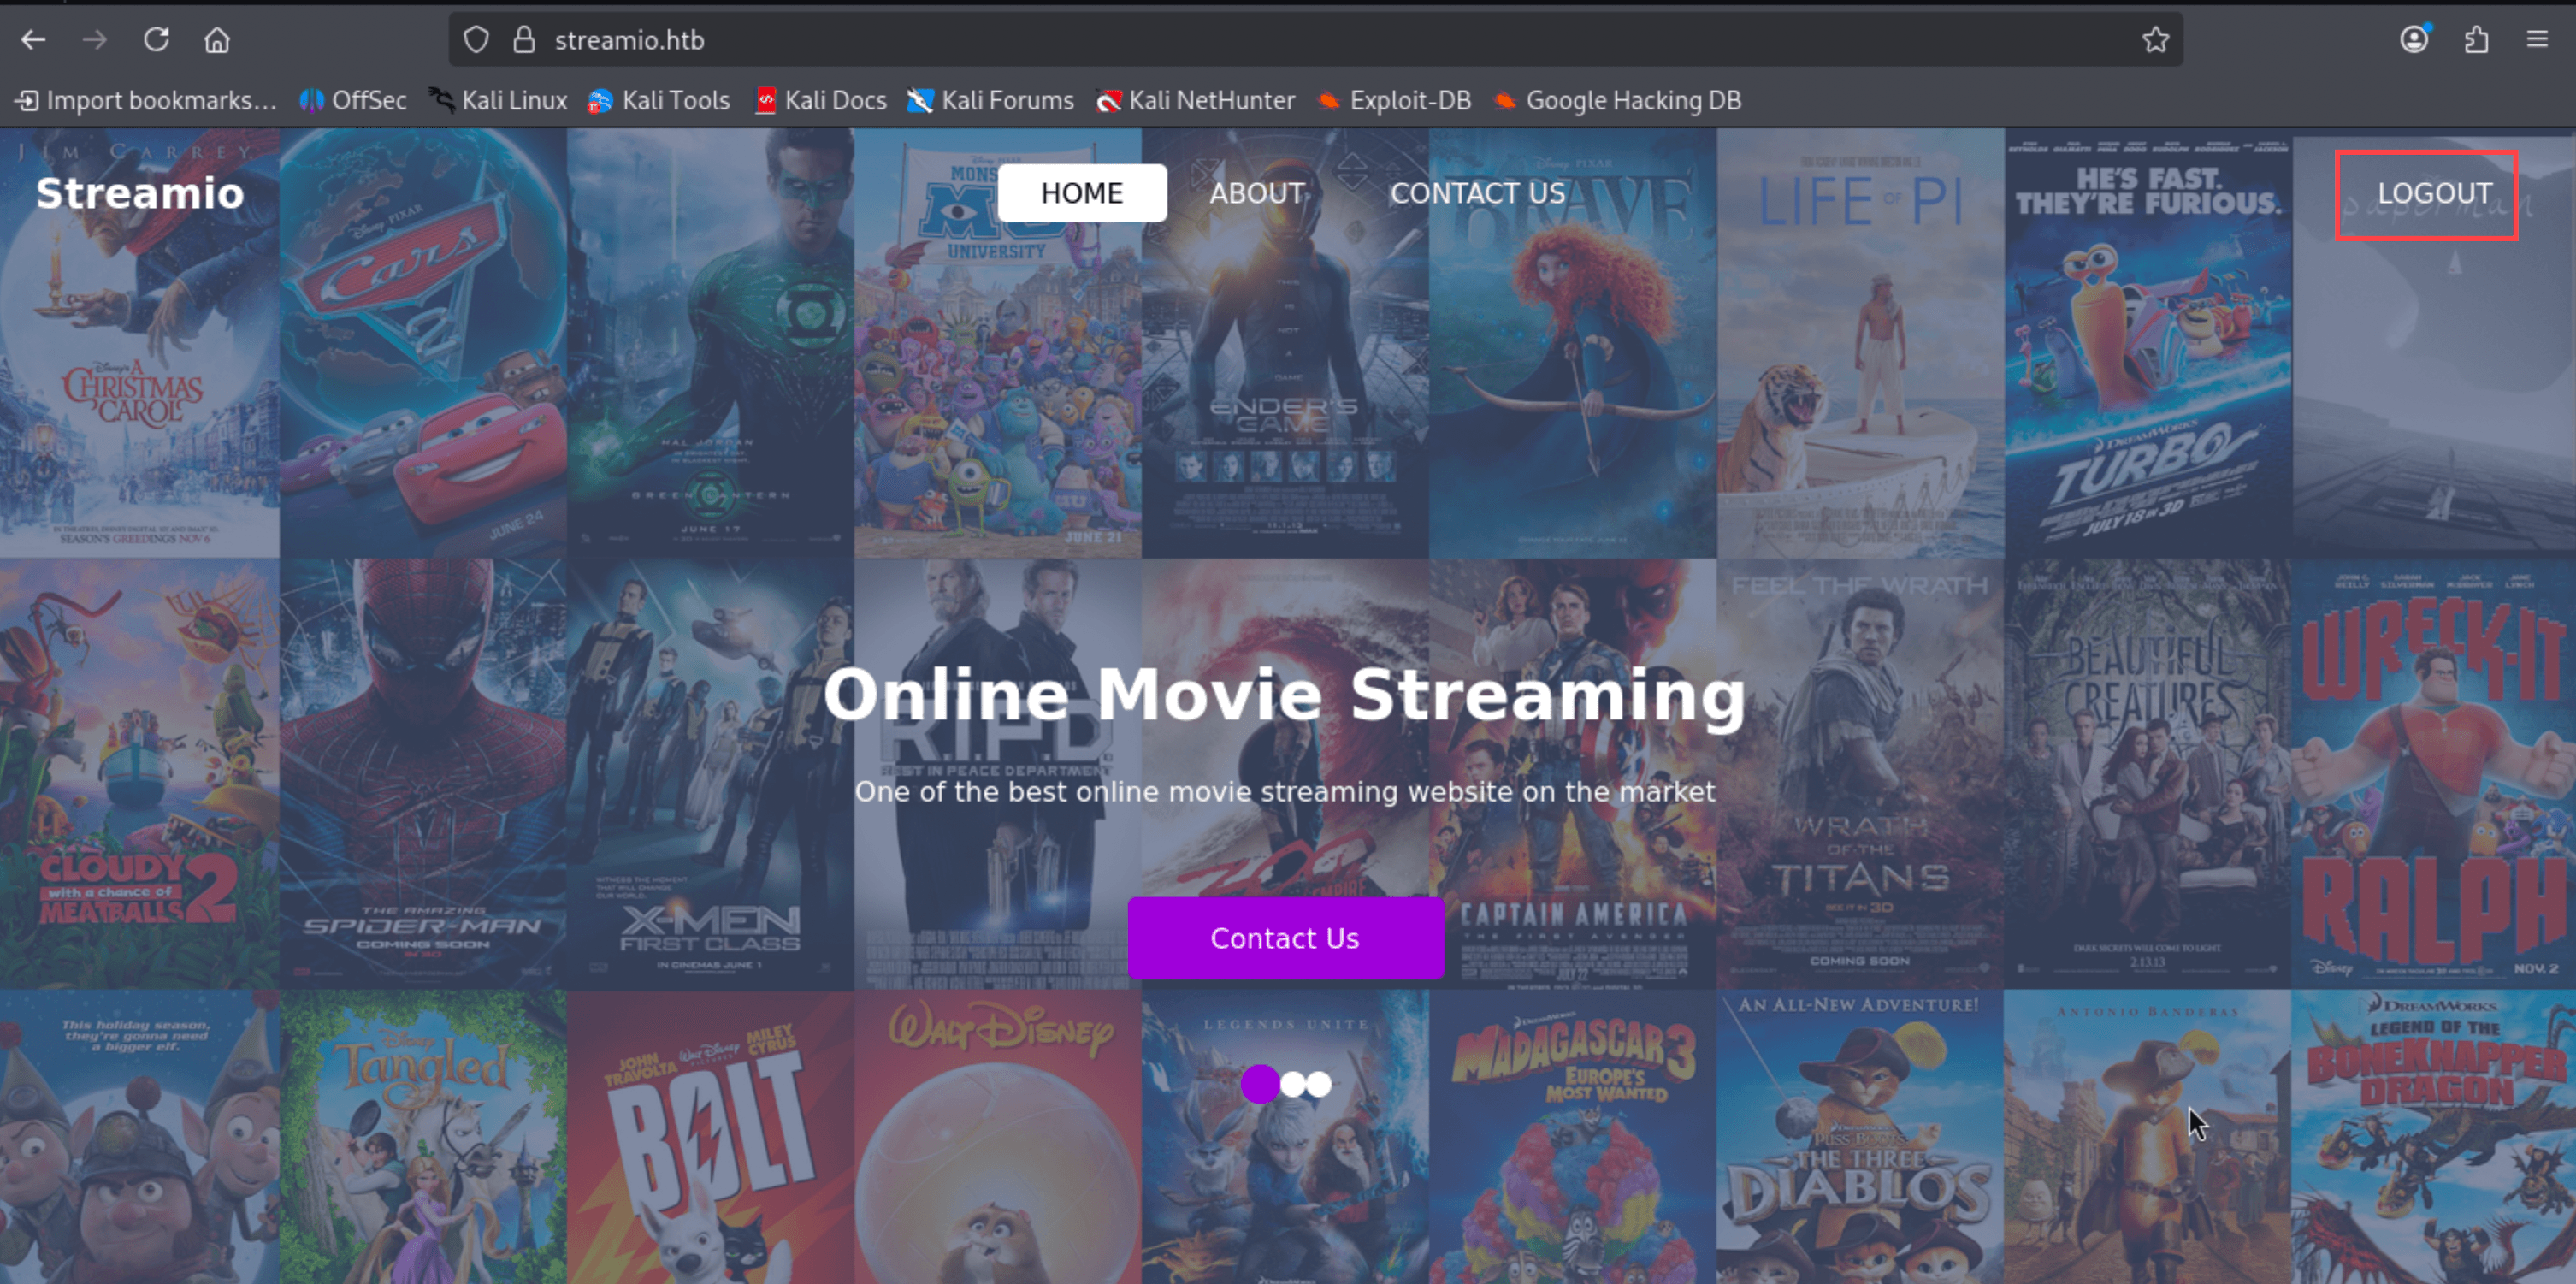This screenshot has height=1284, width=2576.
Task: Open the Kali Tools bookmark
Action: pos(659,101)
